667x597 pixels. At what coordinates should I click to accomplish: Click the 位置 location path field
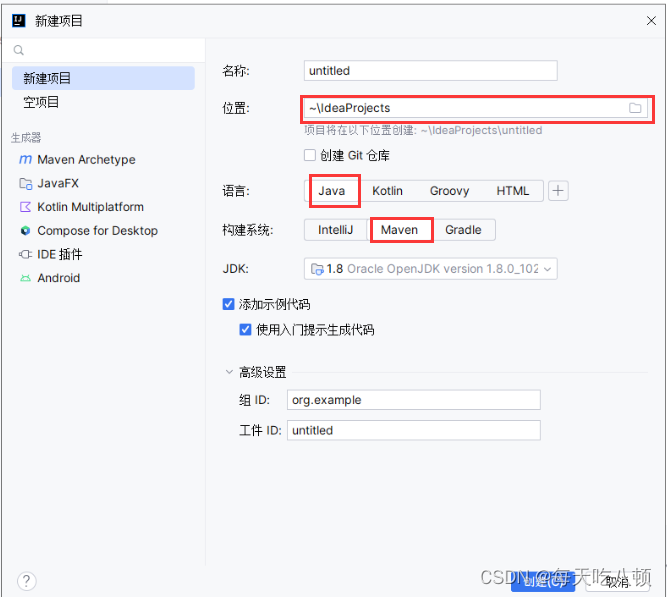[476, 108]
